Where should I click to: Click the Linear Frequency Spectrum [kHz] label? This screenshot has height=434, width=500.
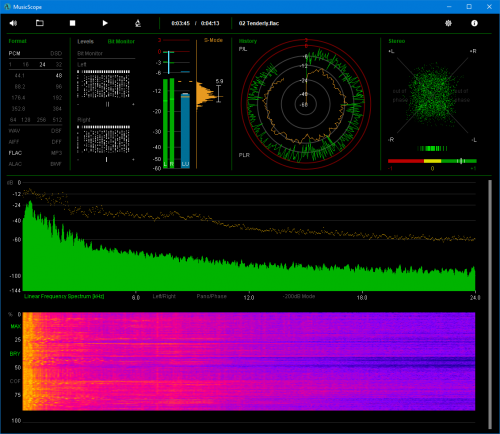tap(64, 296)
